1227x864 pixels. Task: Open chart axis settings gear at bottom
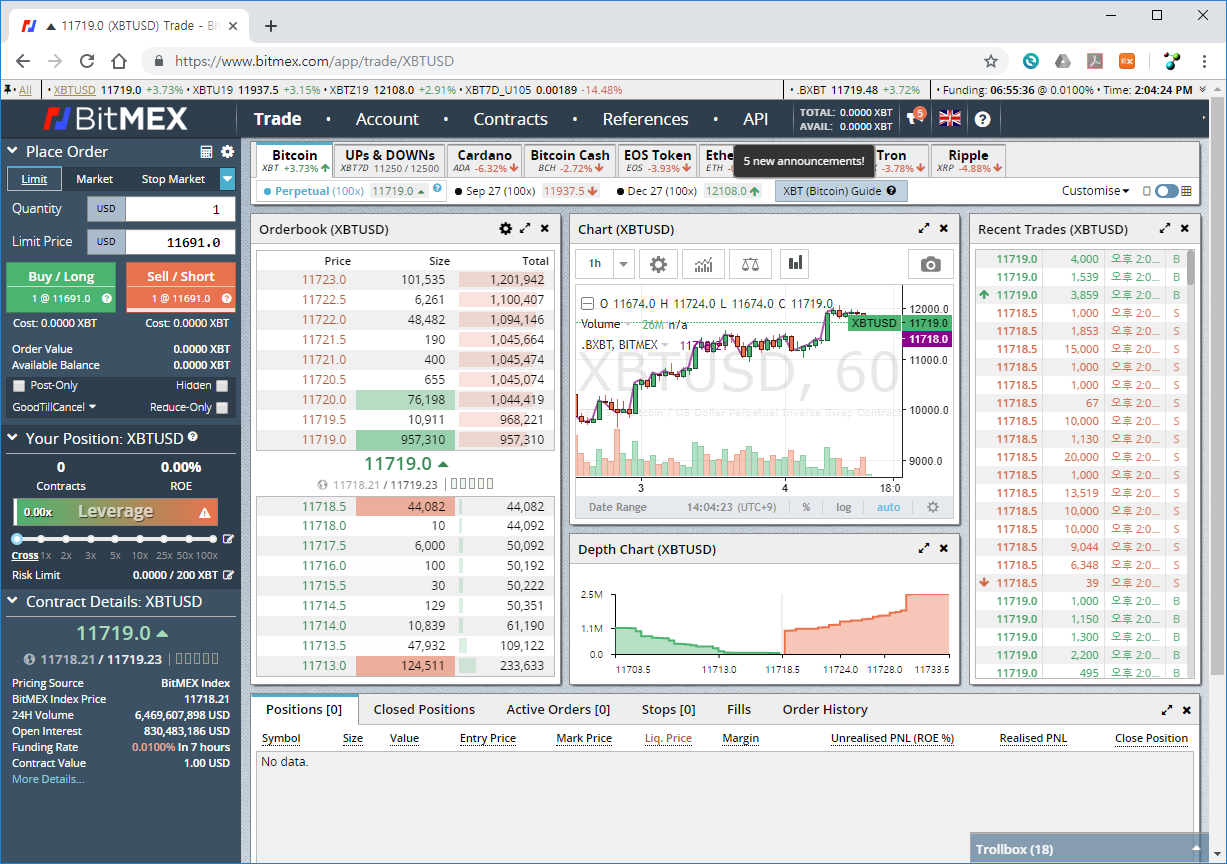933,507
